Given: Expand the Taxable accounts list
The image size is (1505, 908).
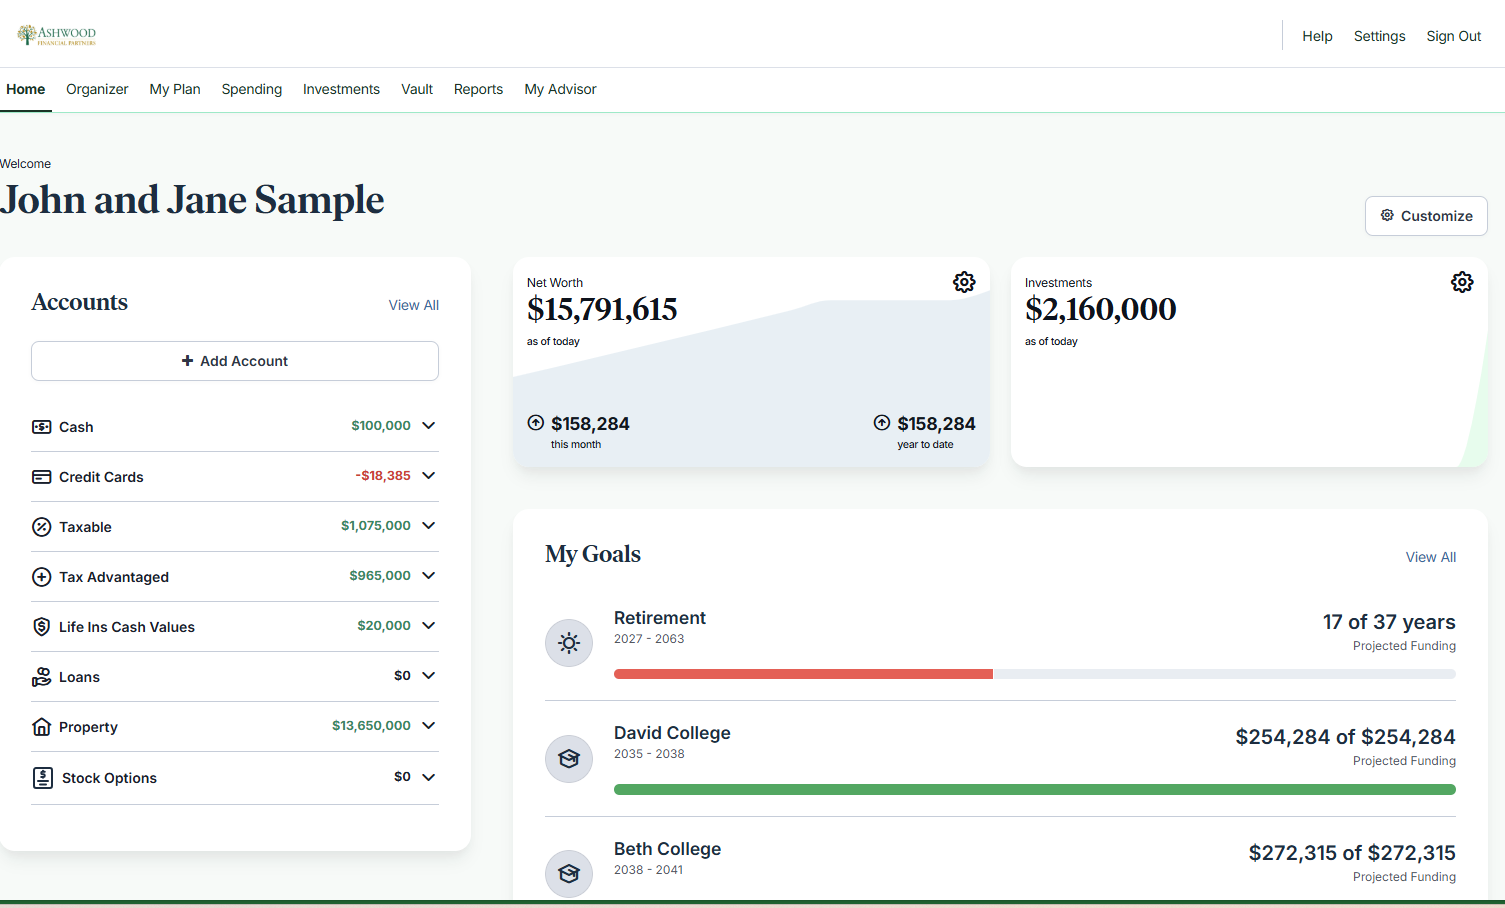Looking at the screenshot, I should [x=428, y=525].
